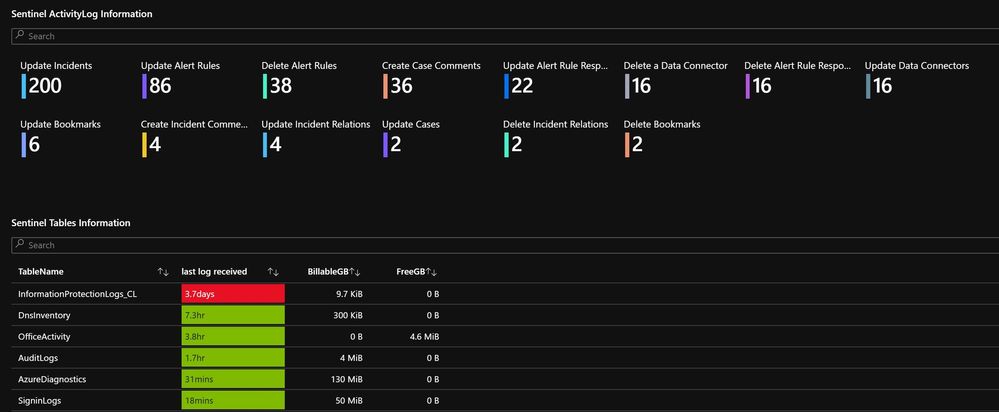
Task: Click the purple color bar beside 86
Action: click(145, 86)
